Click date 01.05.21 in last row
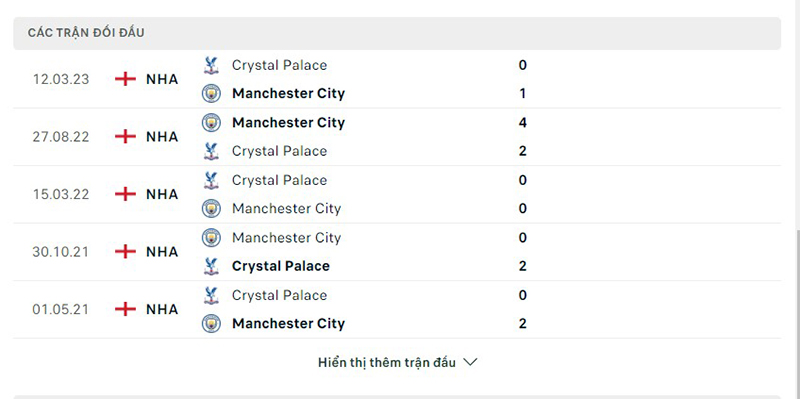This screenshot has height=399, width=800. coord(61,309)
